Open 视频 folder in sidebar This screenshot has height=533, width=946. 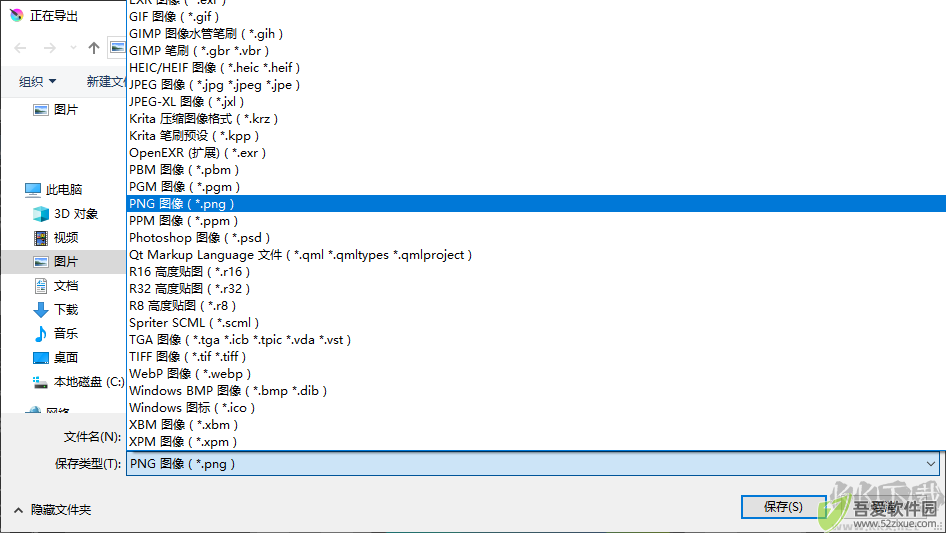[56, 238]
